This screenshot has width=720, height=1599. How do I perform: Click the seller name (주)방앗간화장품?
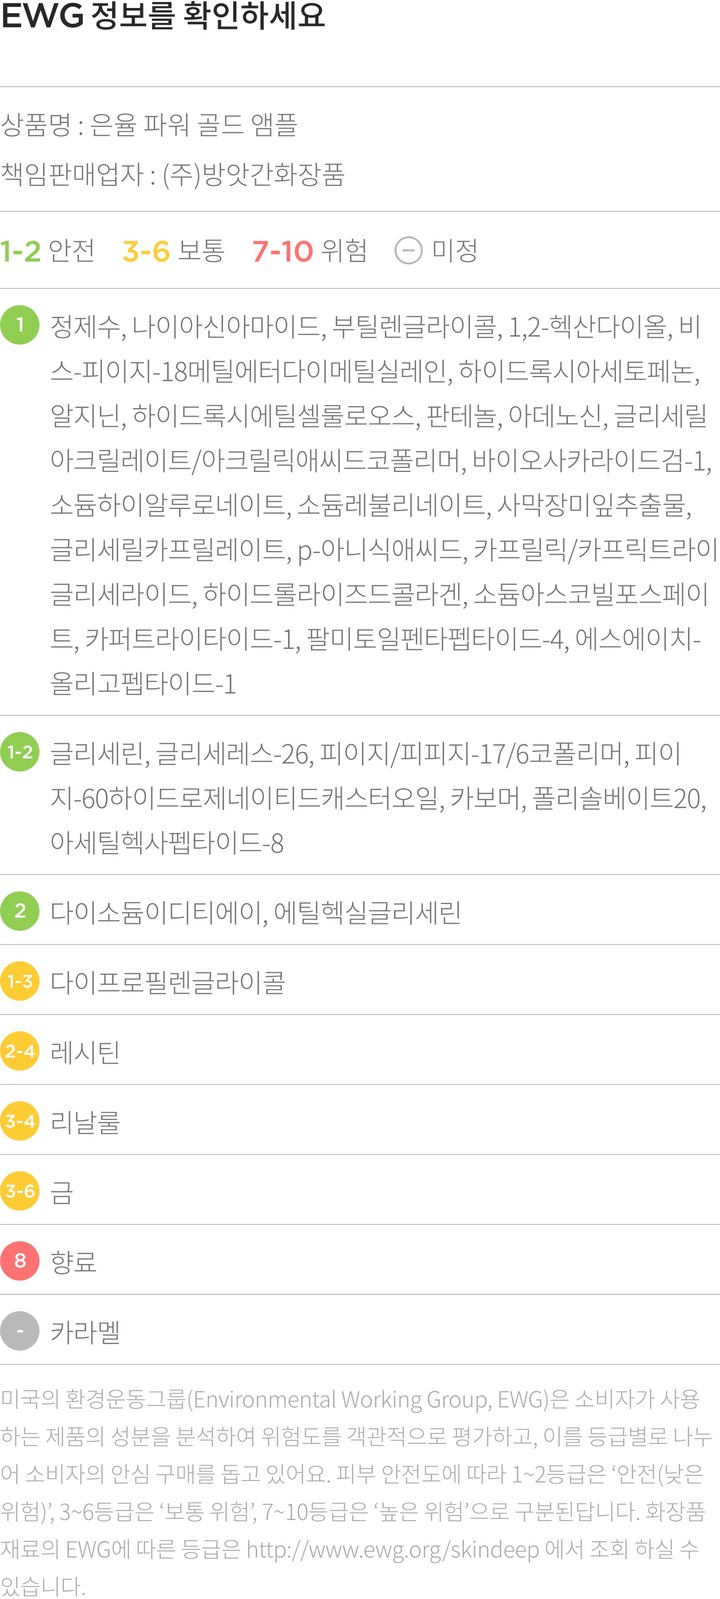(253, 175)
